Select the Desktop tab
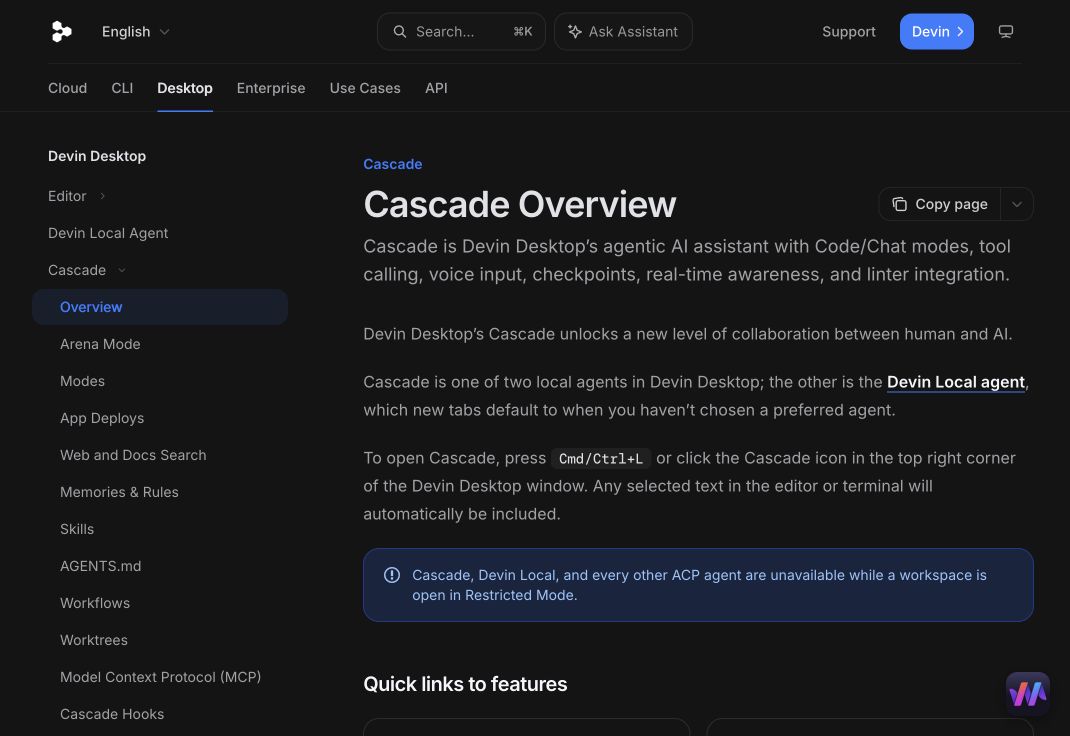 [185, 88]
